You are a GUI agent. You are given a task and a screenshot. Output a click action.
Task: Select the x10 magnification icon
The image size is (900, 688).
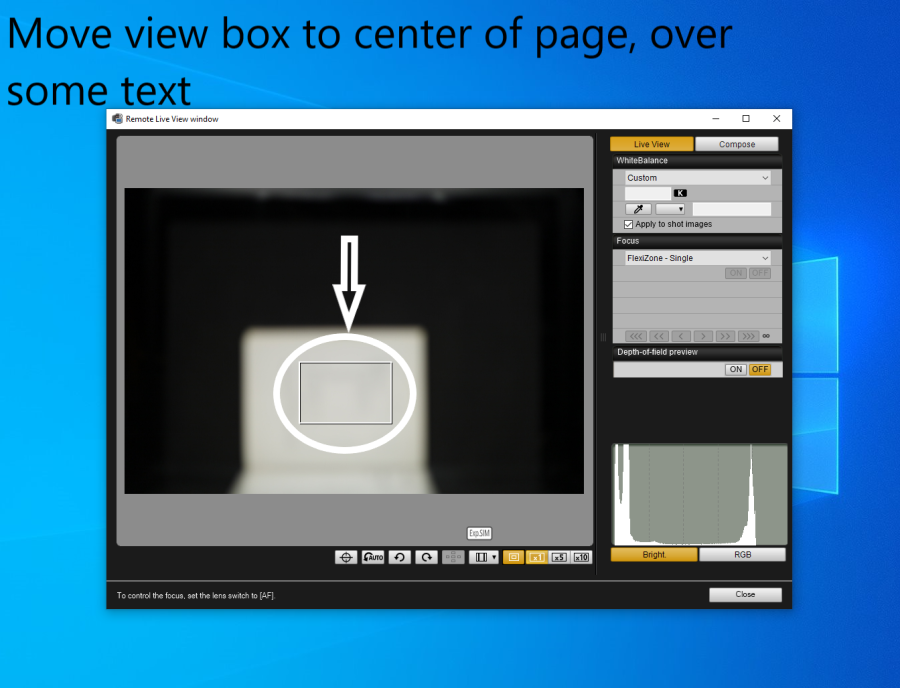click(581, 557)
